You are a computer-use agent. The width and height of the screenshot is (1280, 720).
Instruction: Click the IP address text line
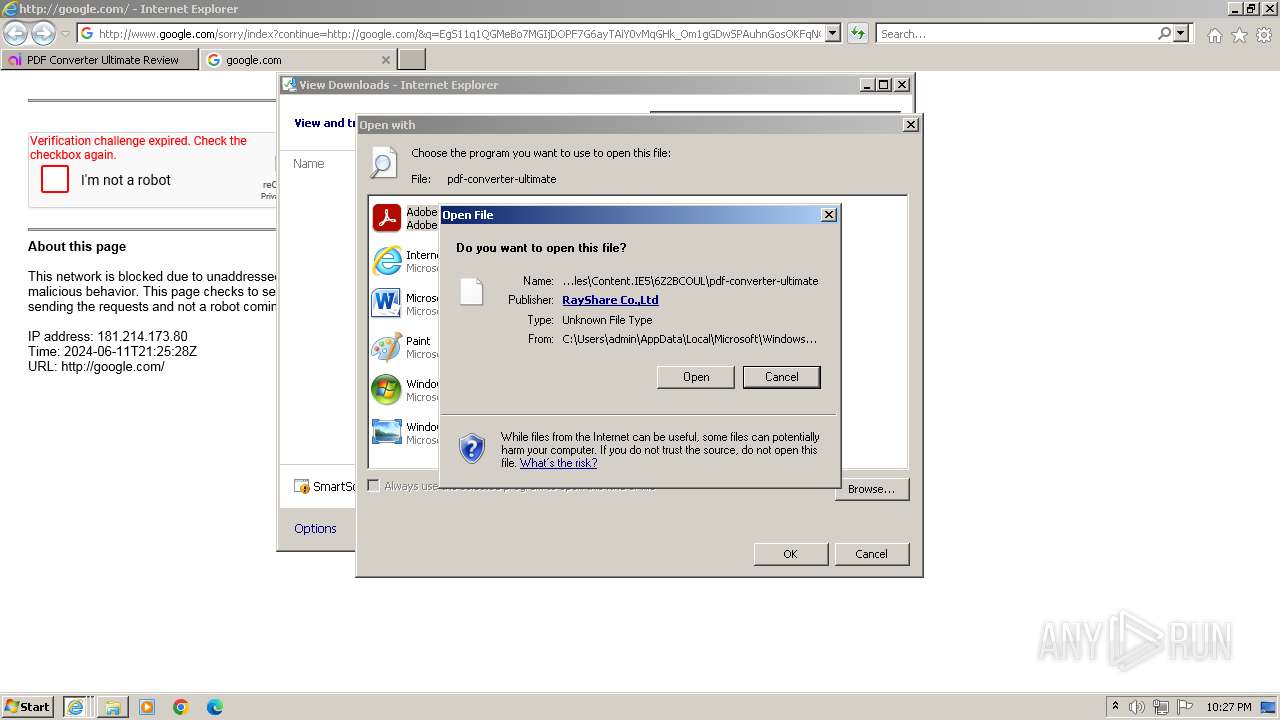point(108,337)
